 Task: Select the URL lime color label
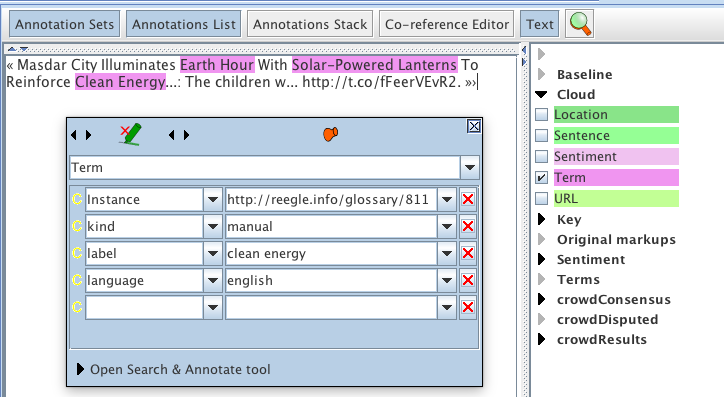point(616,198)
